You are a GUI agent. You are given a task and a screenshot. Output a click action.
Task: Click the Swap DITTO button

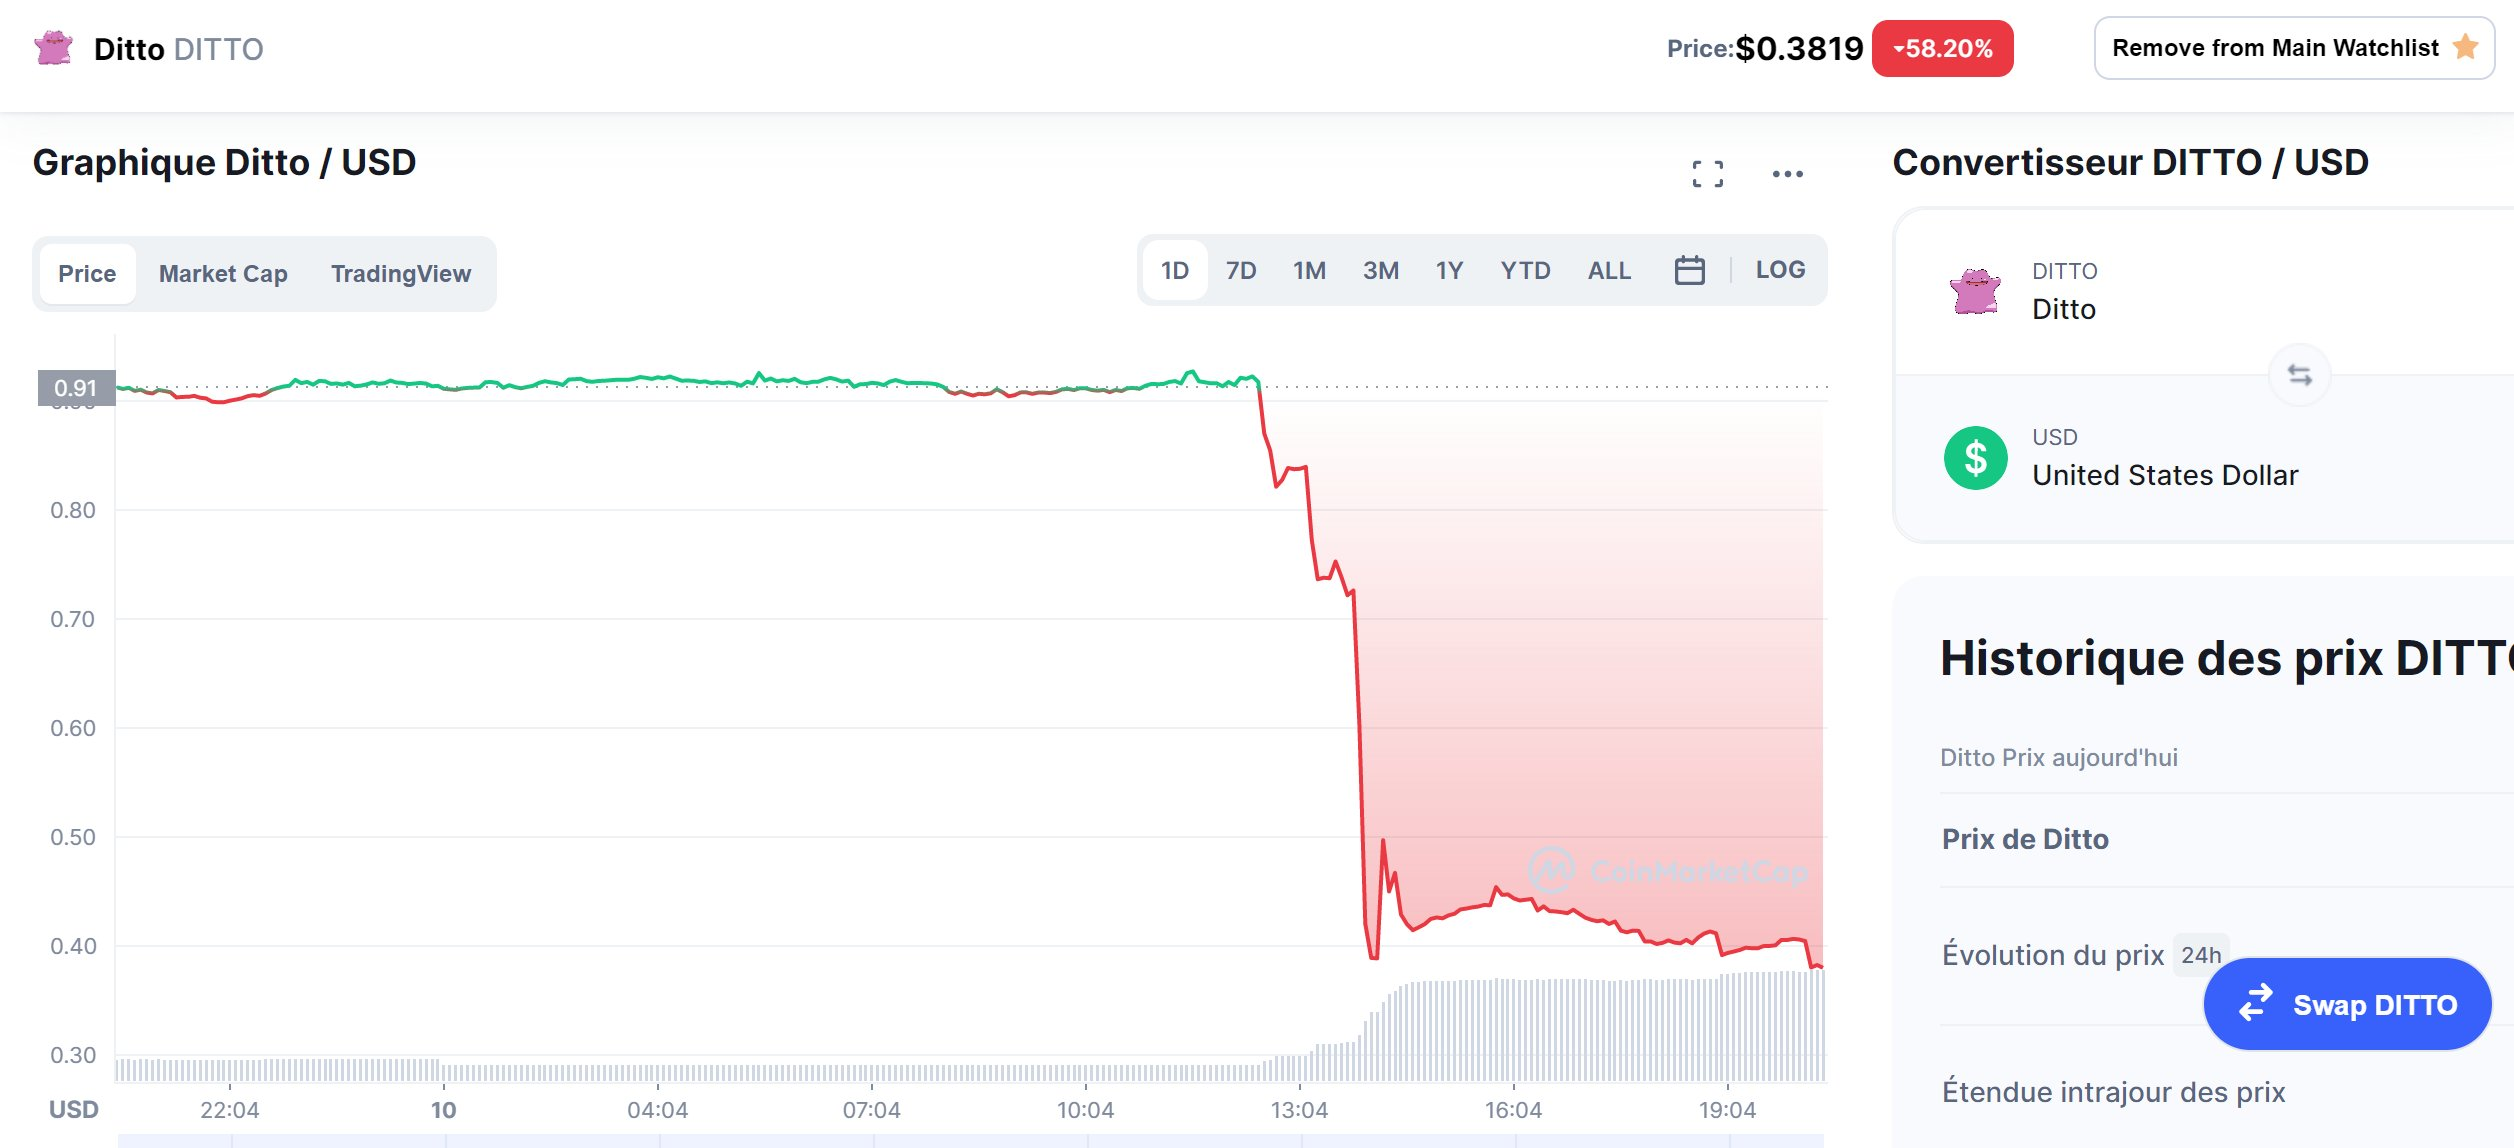pyautogui.click(x=2347, y=1004)
